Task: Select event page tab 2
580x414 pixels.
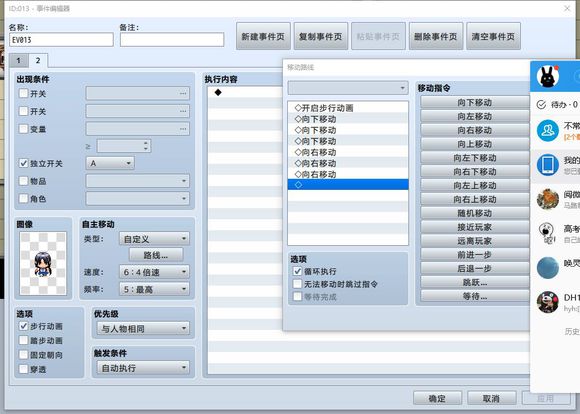Action: click(x=38, y=60)
